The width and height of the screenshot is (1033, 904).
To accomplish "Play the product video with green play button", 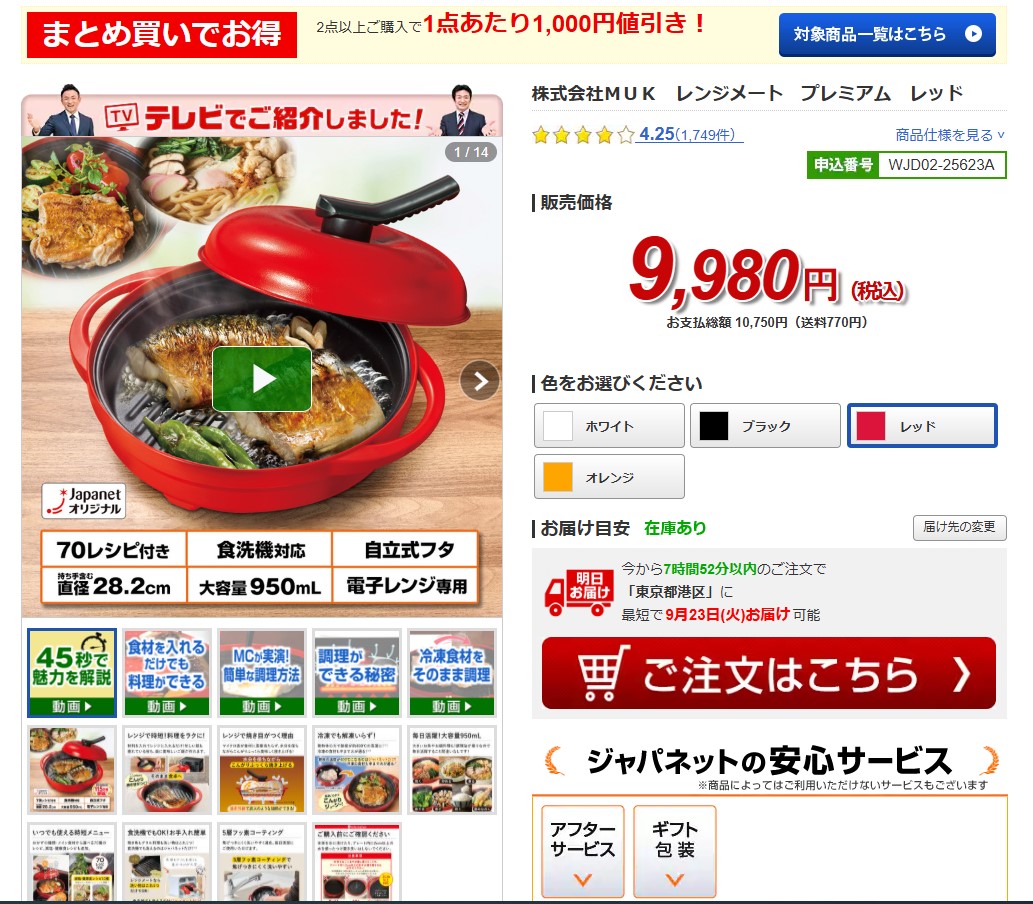I will coord(262,379).
